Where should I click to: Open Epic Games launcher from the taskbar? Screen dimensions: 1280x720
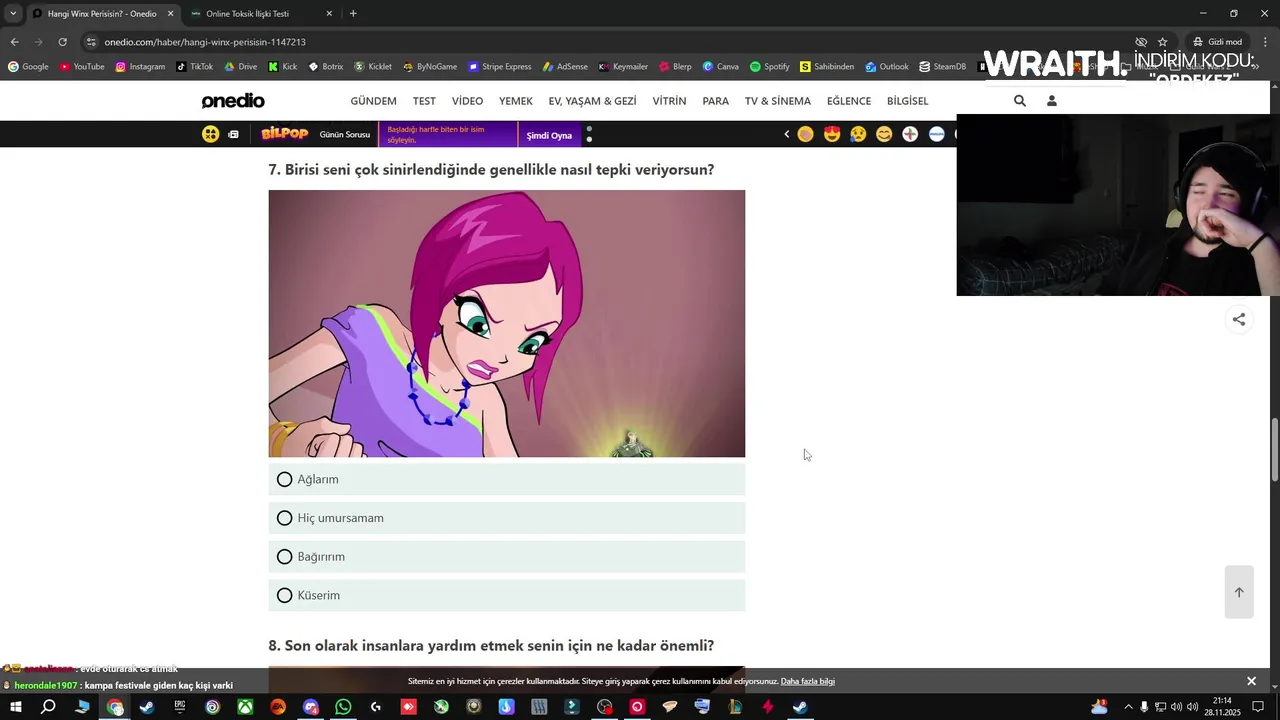pos(180,707)
